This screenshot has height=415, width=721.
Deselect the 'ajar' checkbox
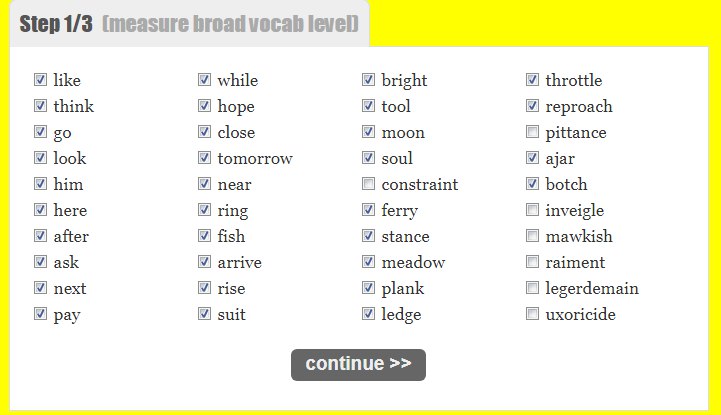tap(533, 158)
